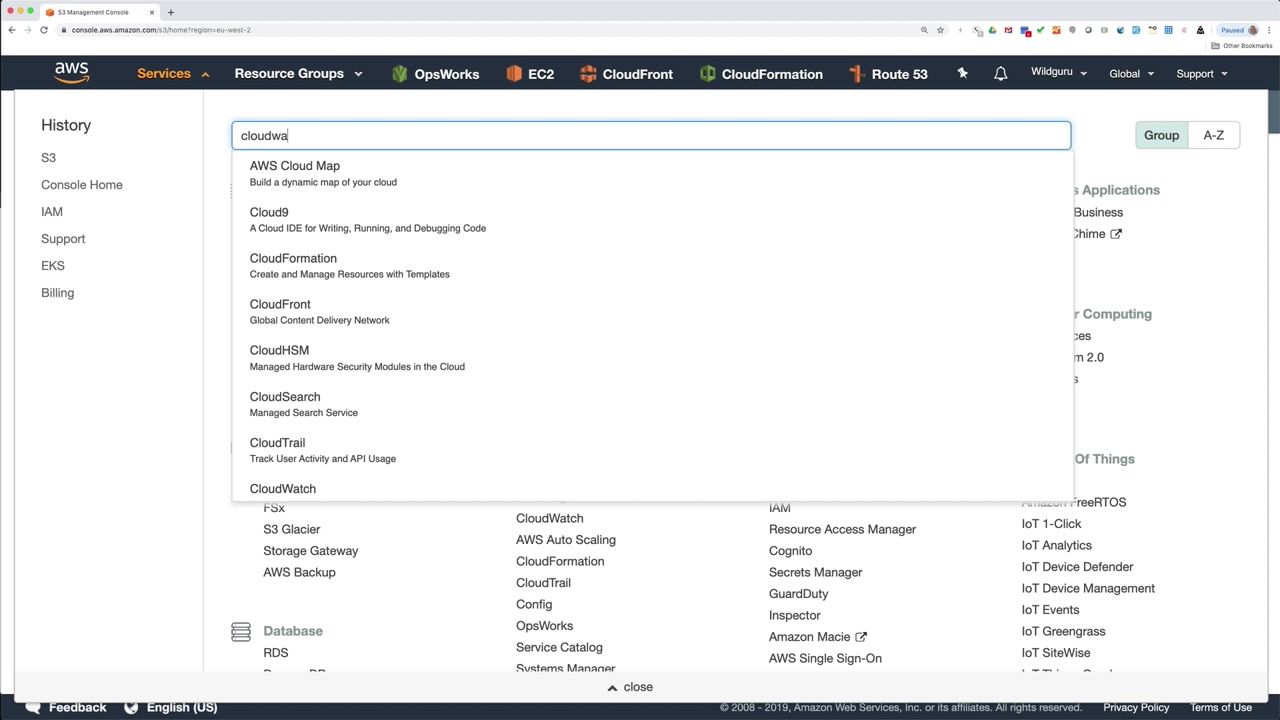Viewport: 1280px width, 720px height.
Task: Select Cloud9 from search suggestions
Action: pos(652,220)
